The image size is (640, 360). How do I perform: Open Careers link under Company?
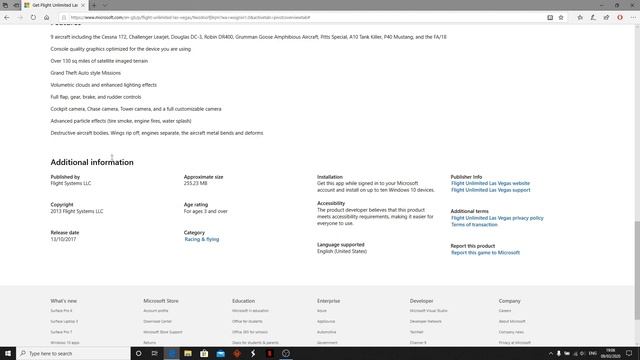(505, 311)
